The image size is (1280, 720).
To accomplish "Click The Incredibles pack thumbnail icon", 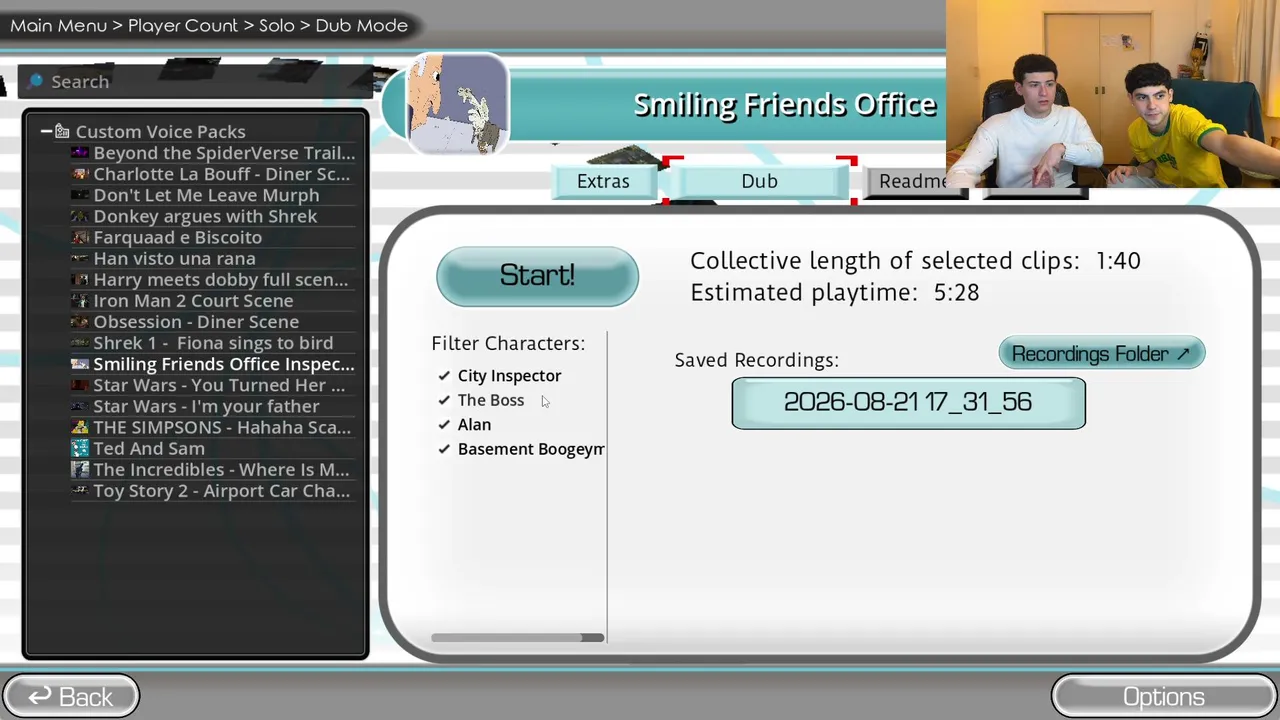I will [x=80, y=469].
